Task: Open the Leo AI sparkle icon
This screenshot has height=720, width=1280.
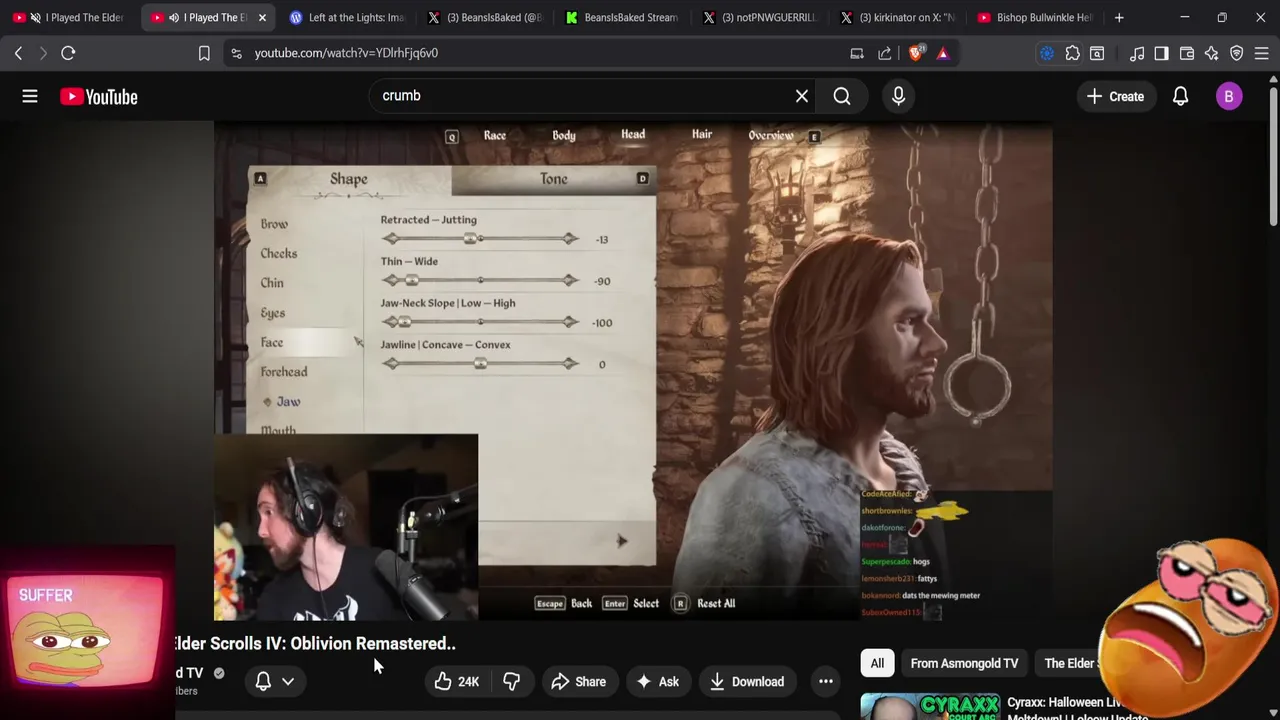Action: click(x=1211, y=53)
